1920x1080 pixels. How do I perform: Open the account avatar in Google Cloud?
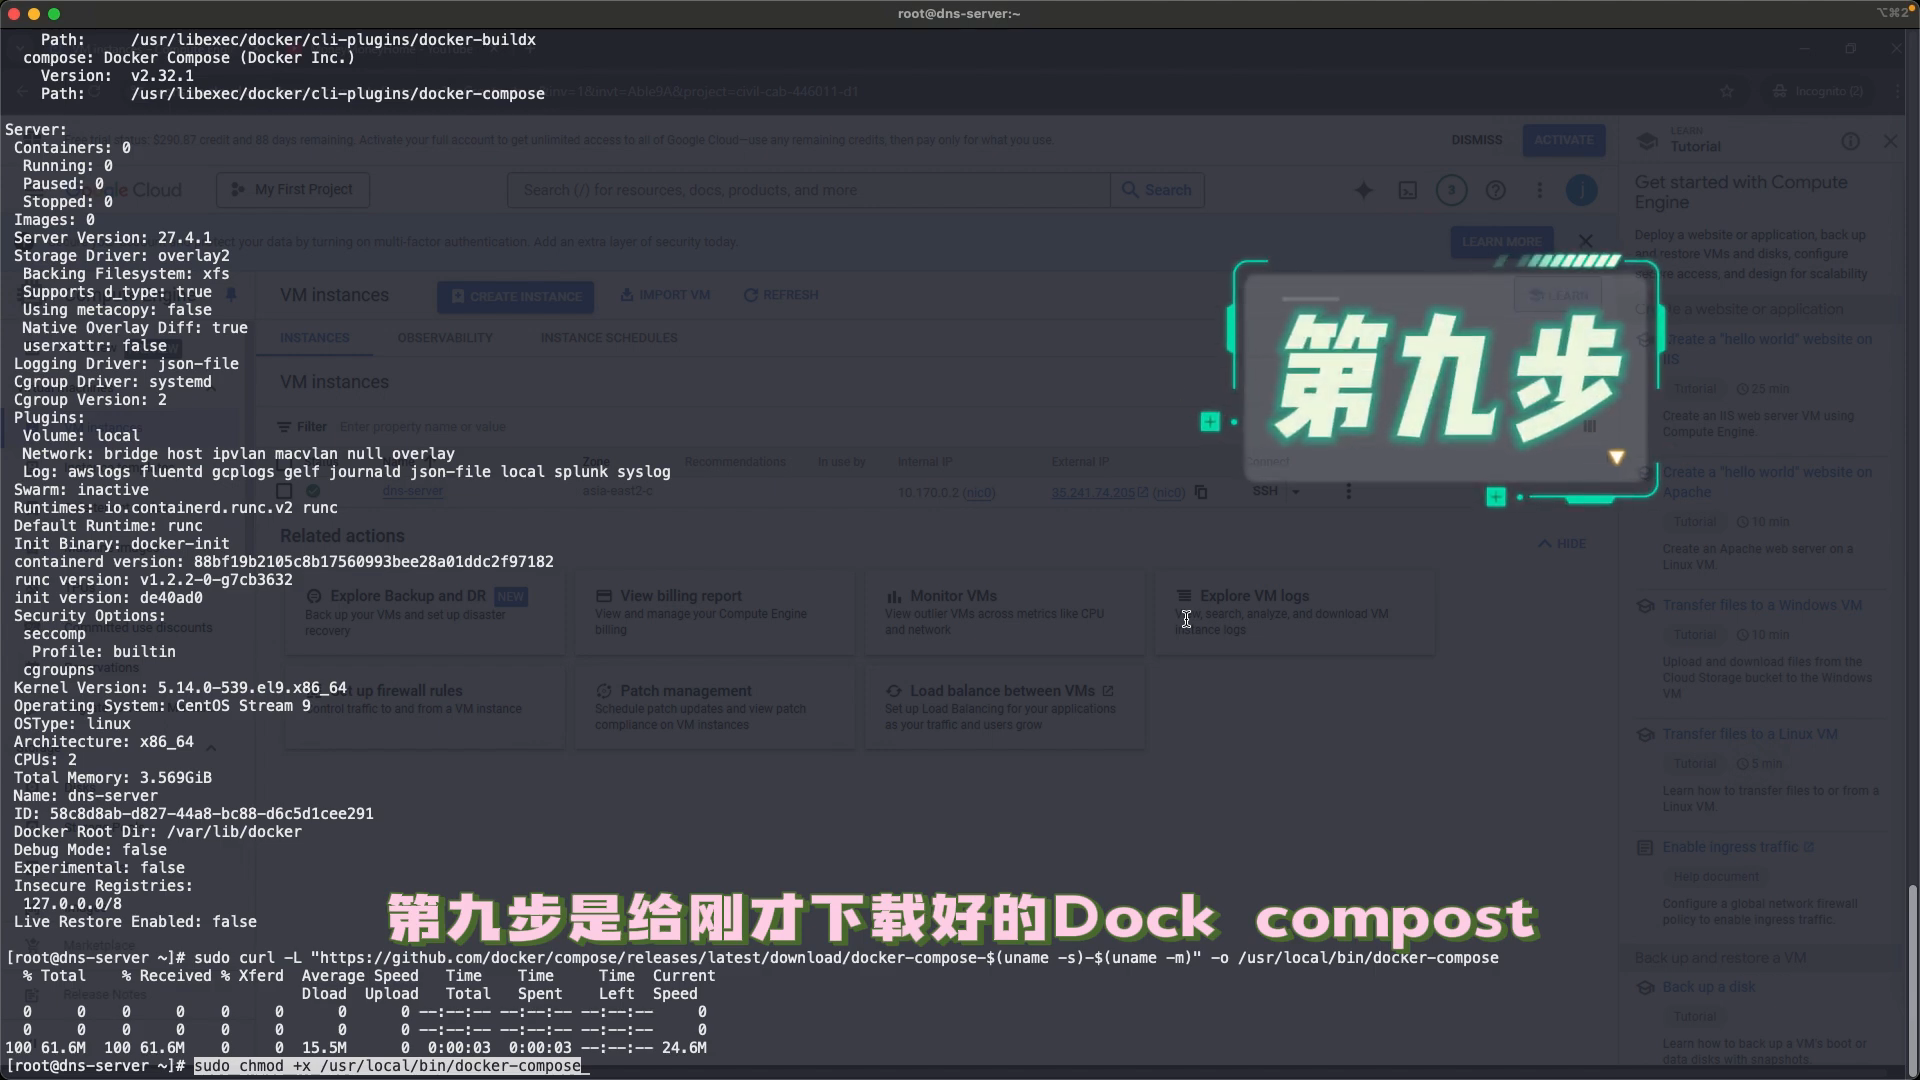coord(1581,190)
